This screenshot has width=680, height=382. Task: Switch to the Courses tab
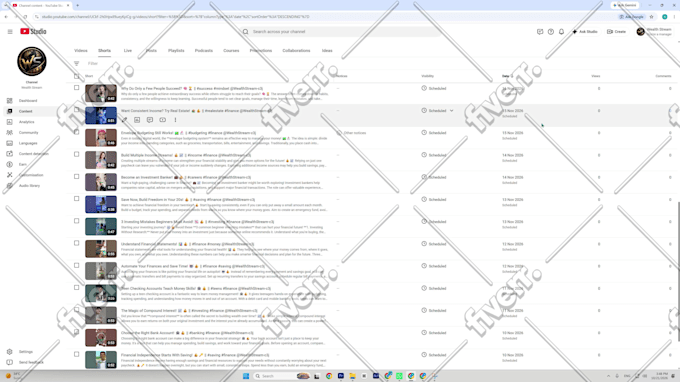click(231, 51)
